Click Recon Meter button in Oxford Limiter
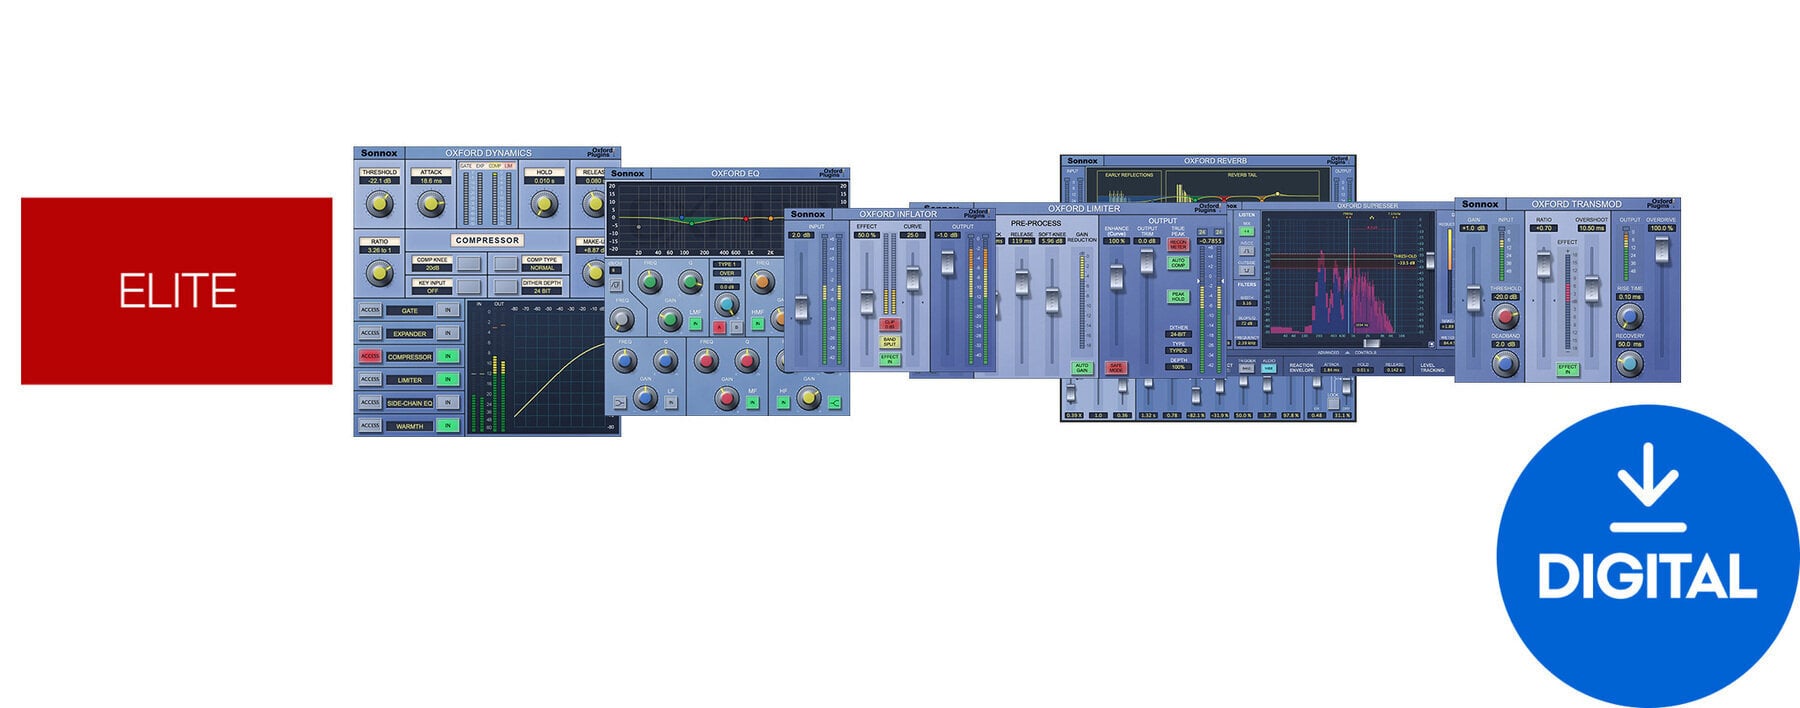The image size is (1800, 708). (x=1178, y=244)
